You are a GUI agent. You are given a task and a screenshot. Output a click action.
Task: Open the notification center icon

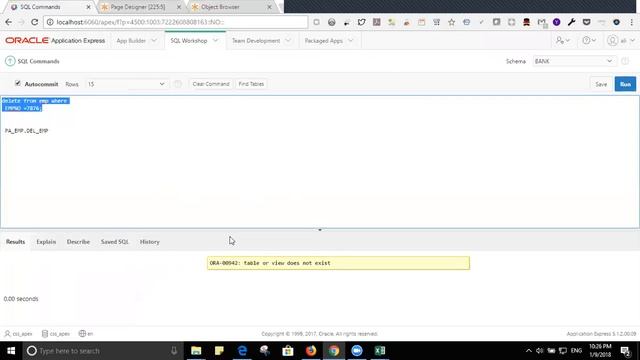[x=625, y=351]
